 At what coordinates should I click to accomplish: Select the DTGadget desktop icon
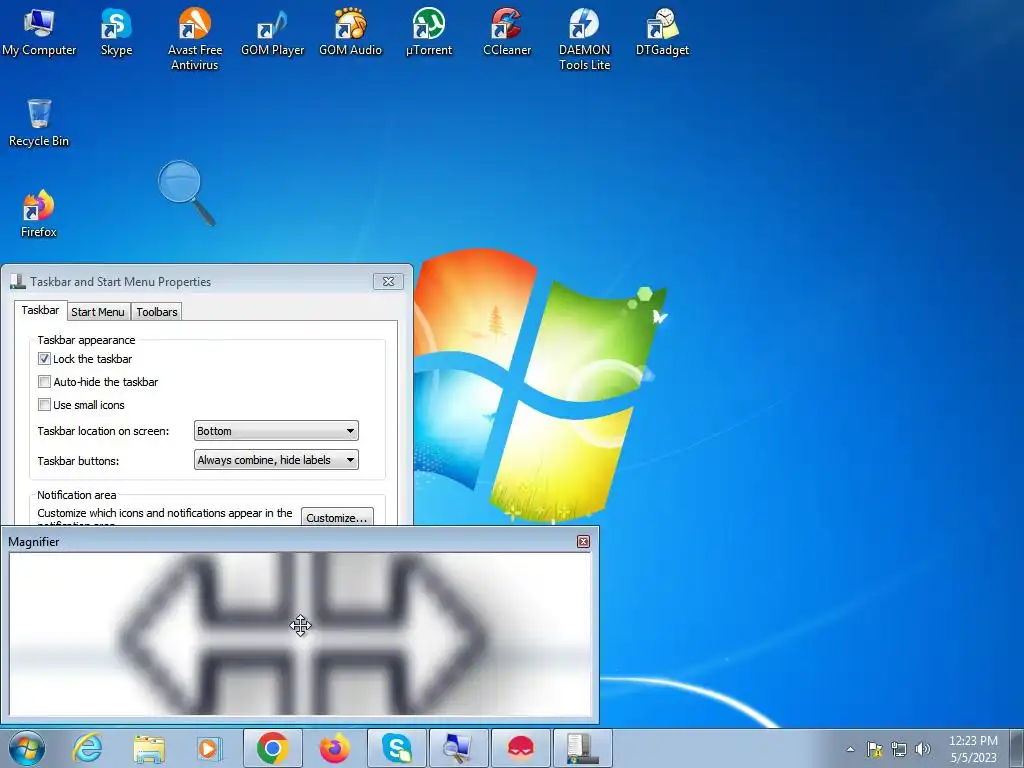pyautogui.click(x=662, y=32)
